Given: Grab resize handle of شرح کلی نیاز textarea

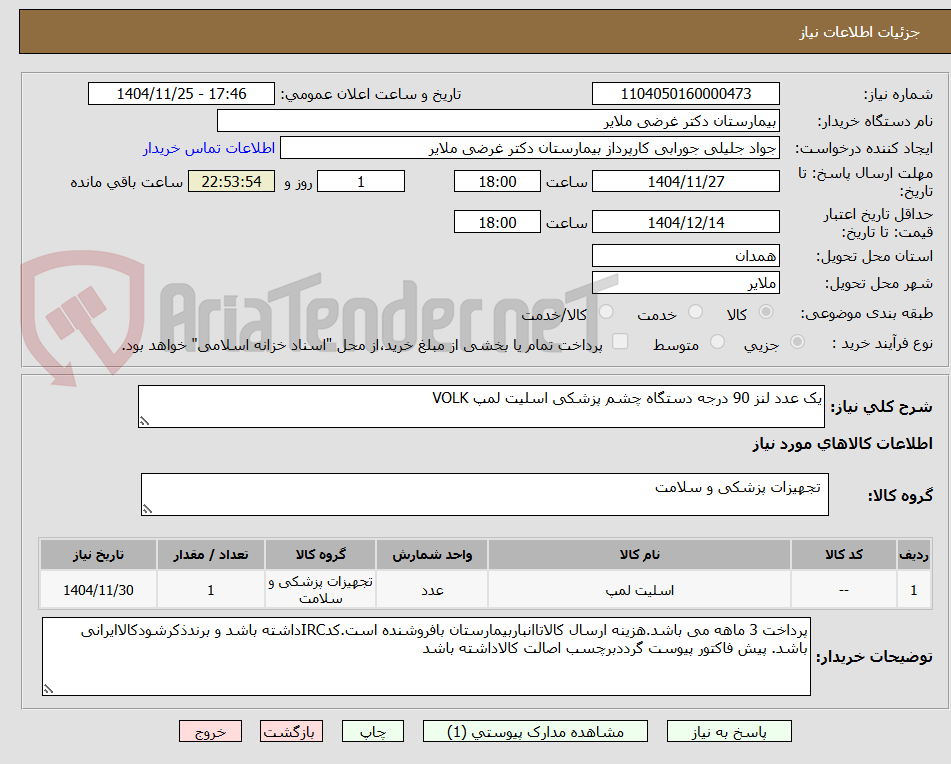Looking at the screenshot, I should [144, 421].
